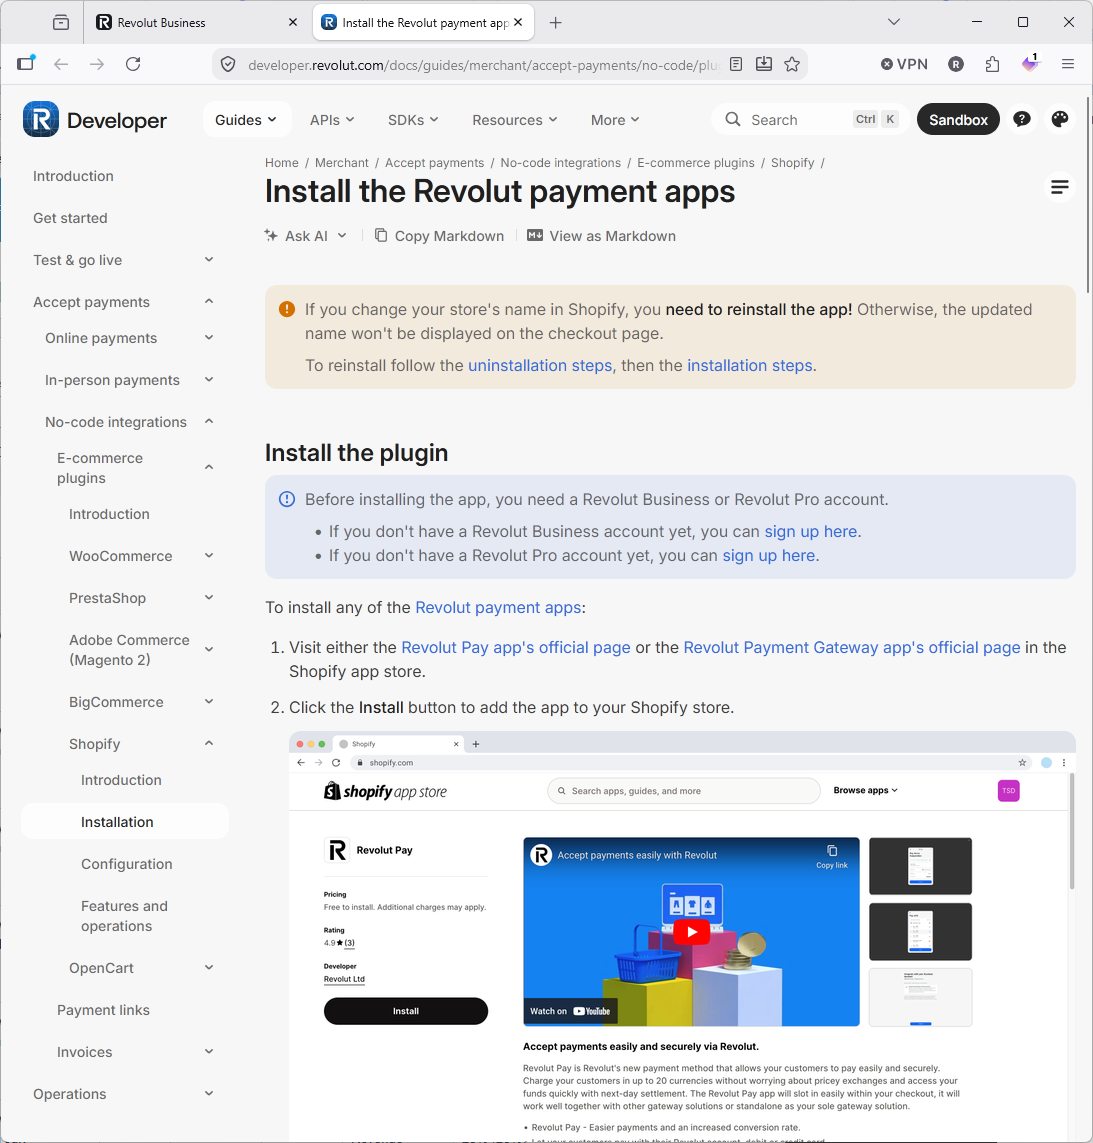Image resolution: width=1093 pixels, height=1143 pixels.
Task: Toggle reader view icon in address bar
Action: pyautogui.click(x=736, y=64)
